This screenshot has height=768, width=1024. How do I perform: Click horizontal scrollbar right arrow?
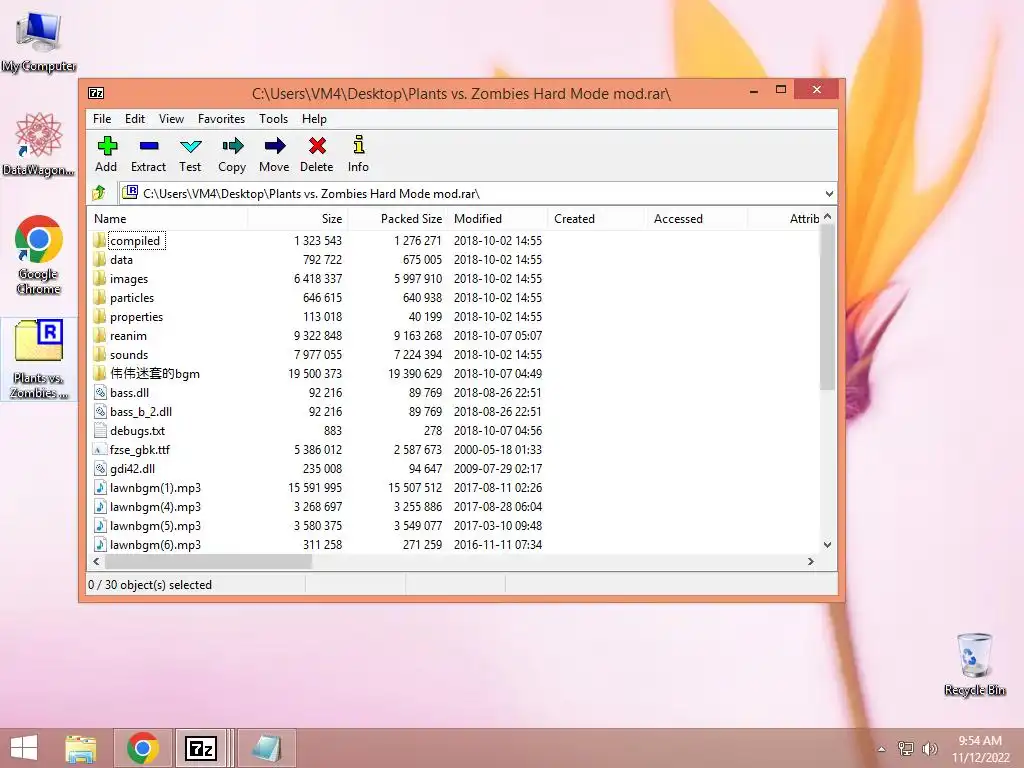click(x=810, y=561)
